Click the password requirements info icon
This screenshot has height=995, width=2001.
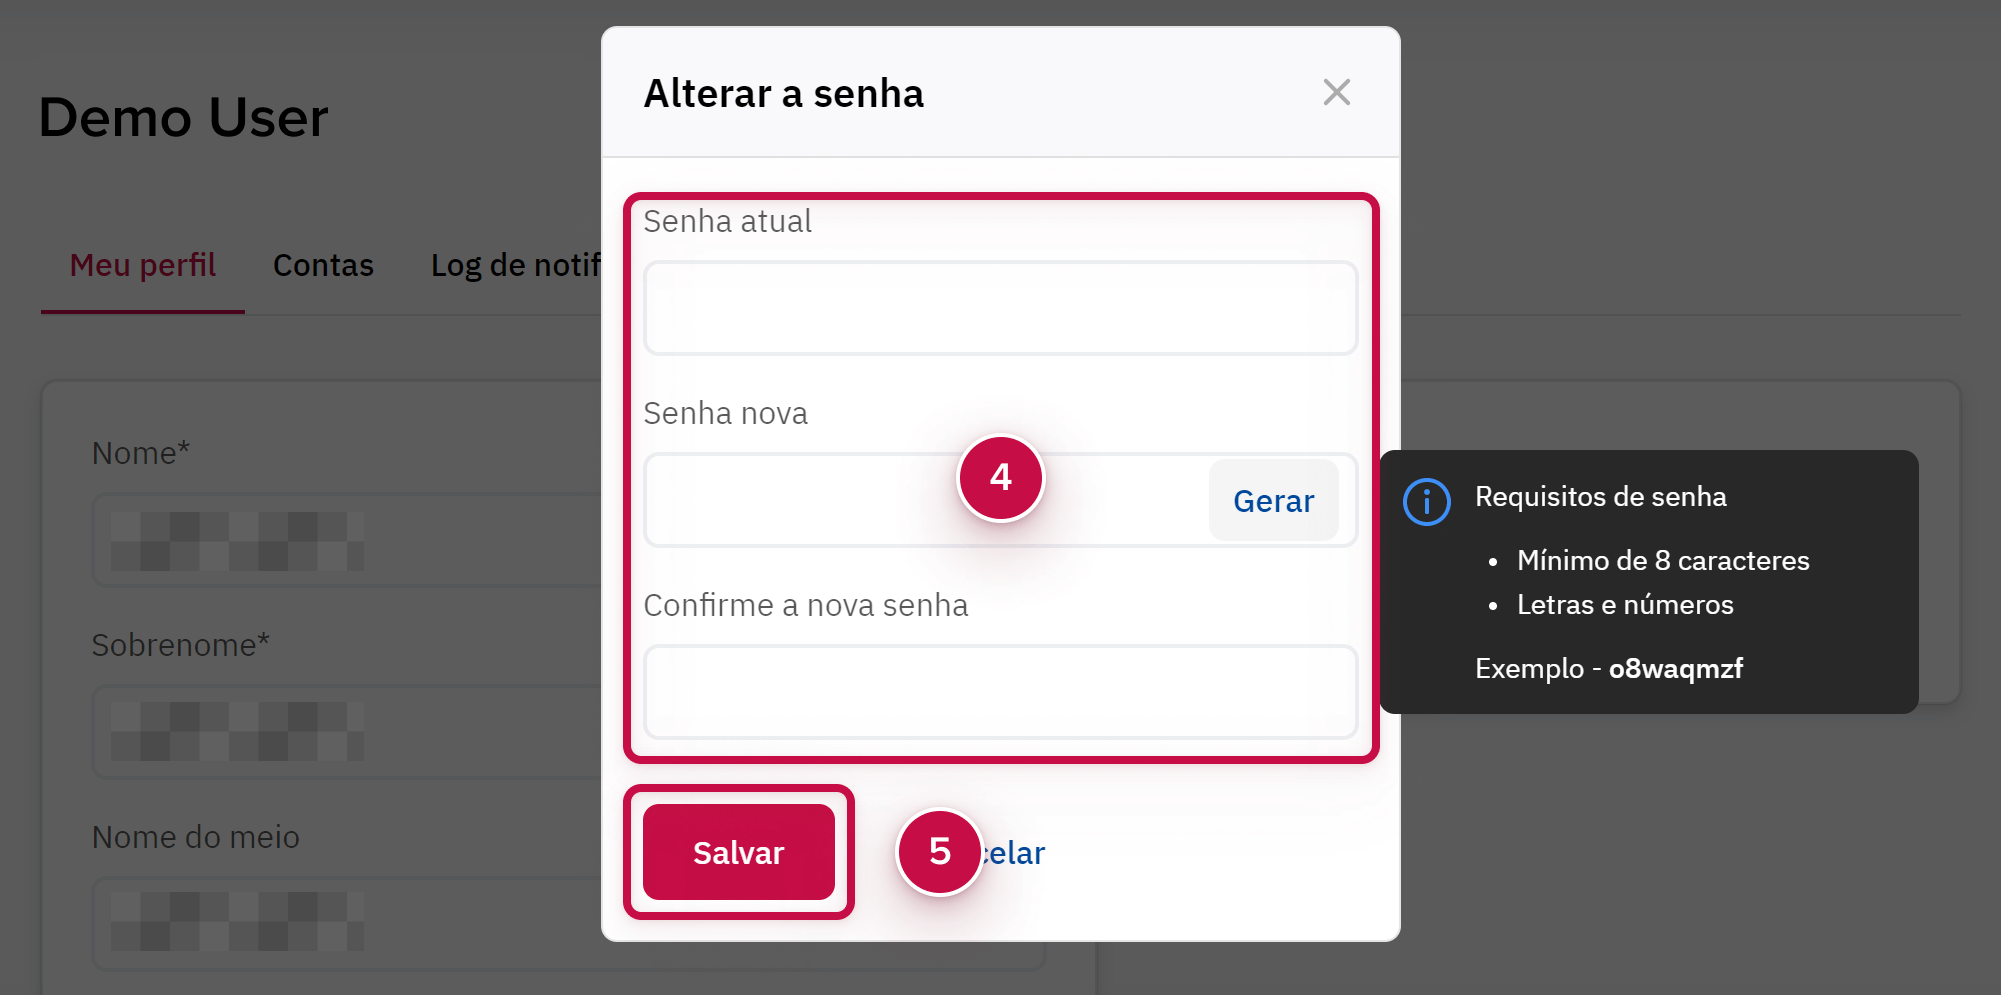coord(1426,501)
